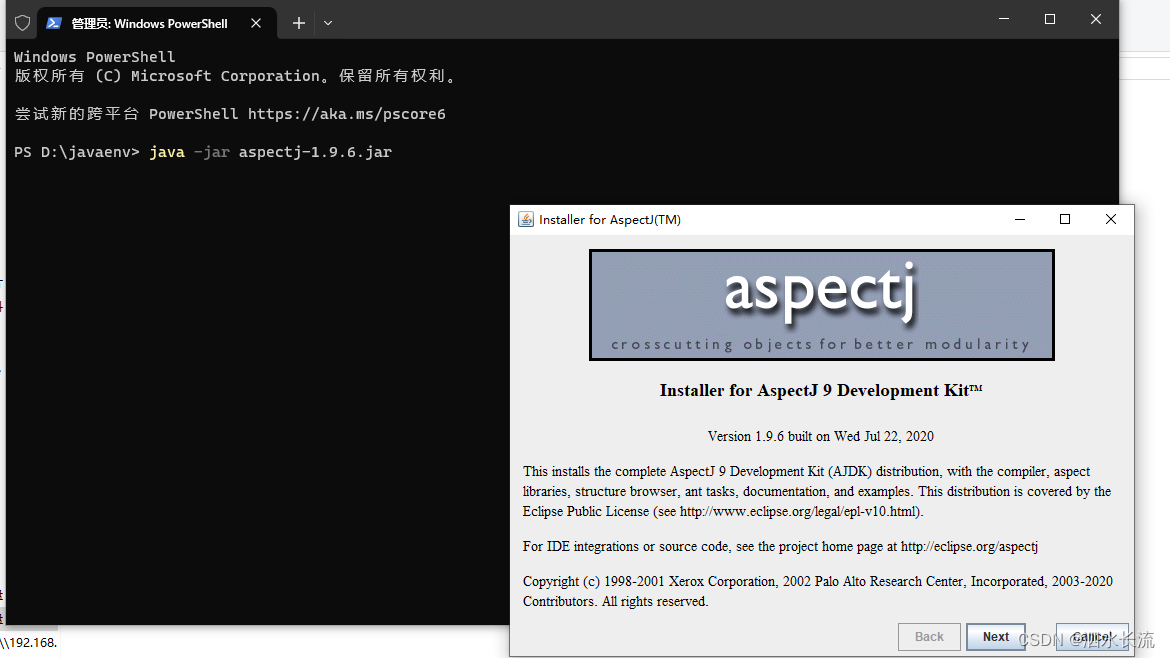Click the disabled Back button in the installer
The width and height of the screenshot is (1170, 658).
(x=929, y=636)
